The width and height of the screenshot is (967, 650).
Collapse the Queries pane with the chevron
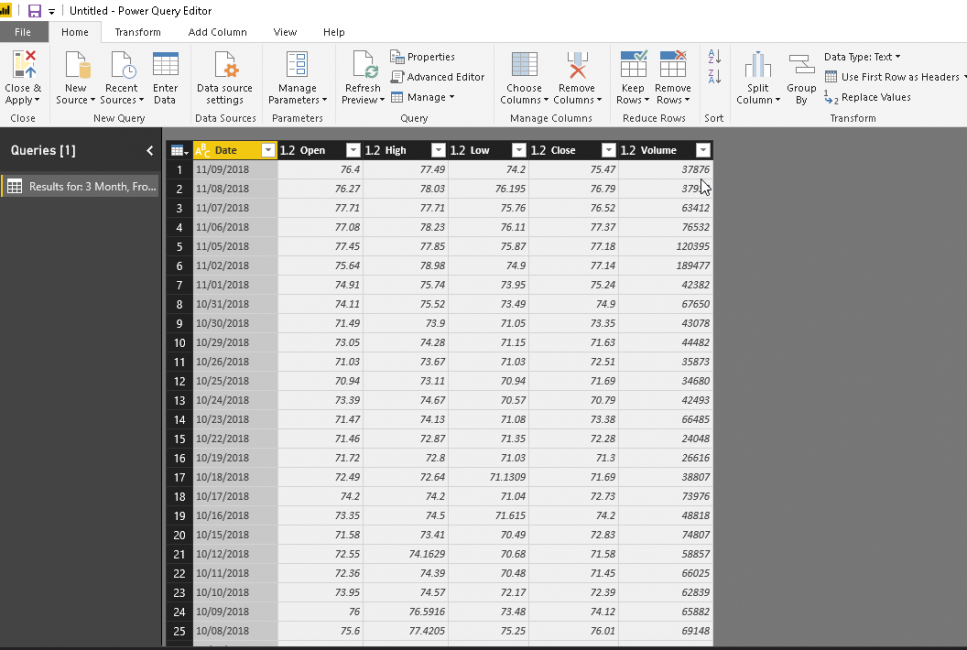[150, 151]
